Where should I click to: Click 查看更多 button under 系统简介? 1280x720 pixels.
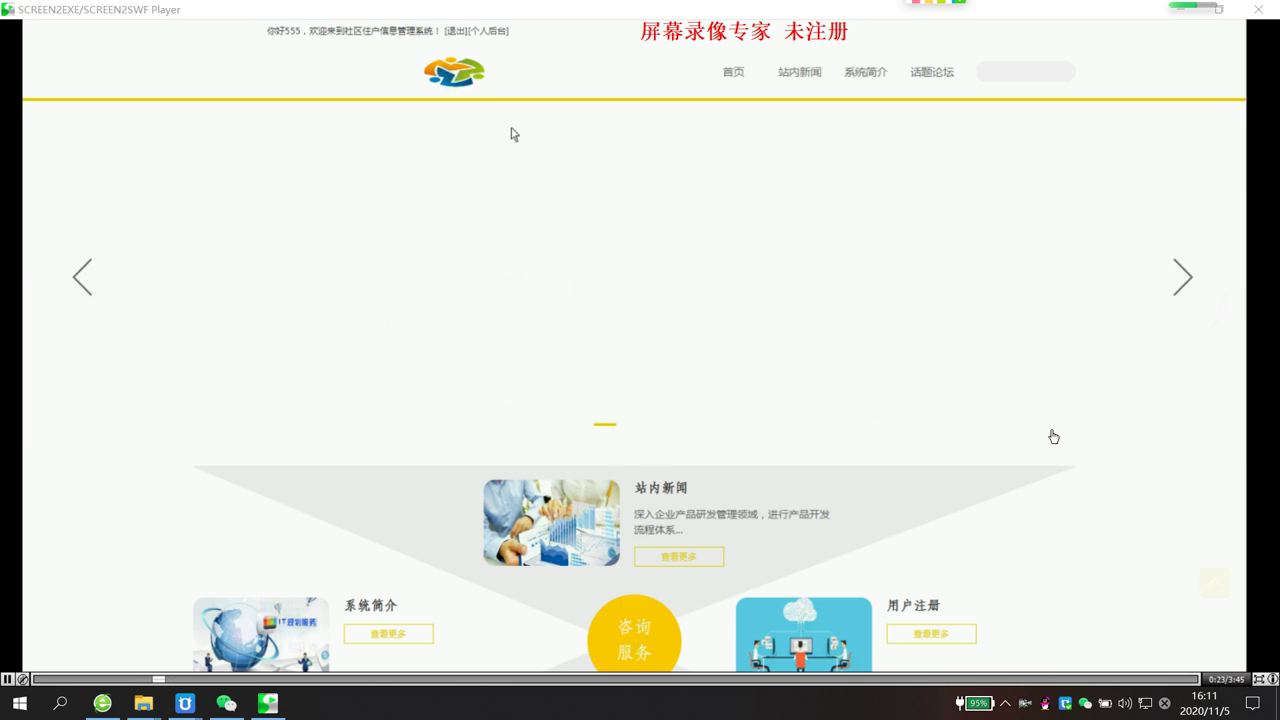(x=388, y=634)
